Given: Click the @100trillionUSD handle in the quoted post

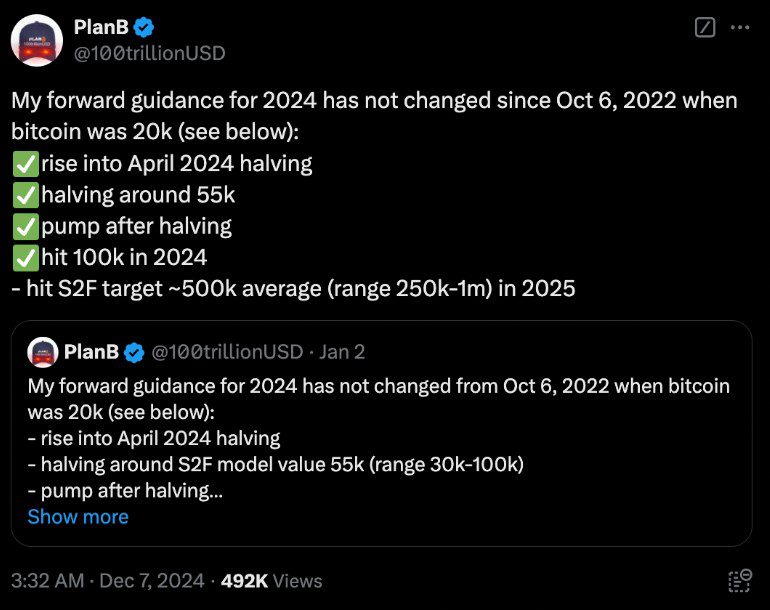Looking at the screenshot, I should point(226,351).
